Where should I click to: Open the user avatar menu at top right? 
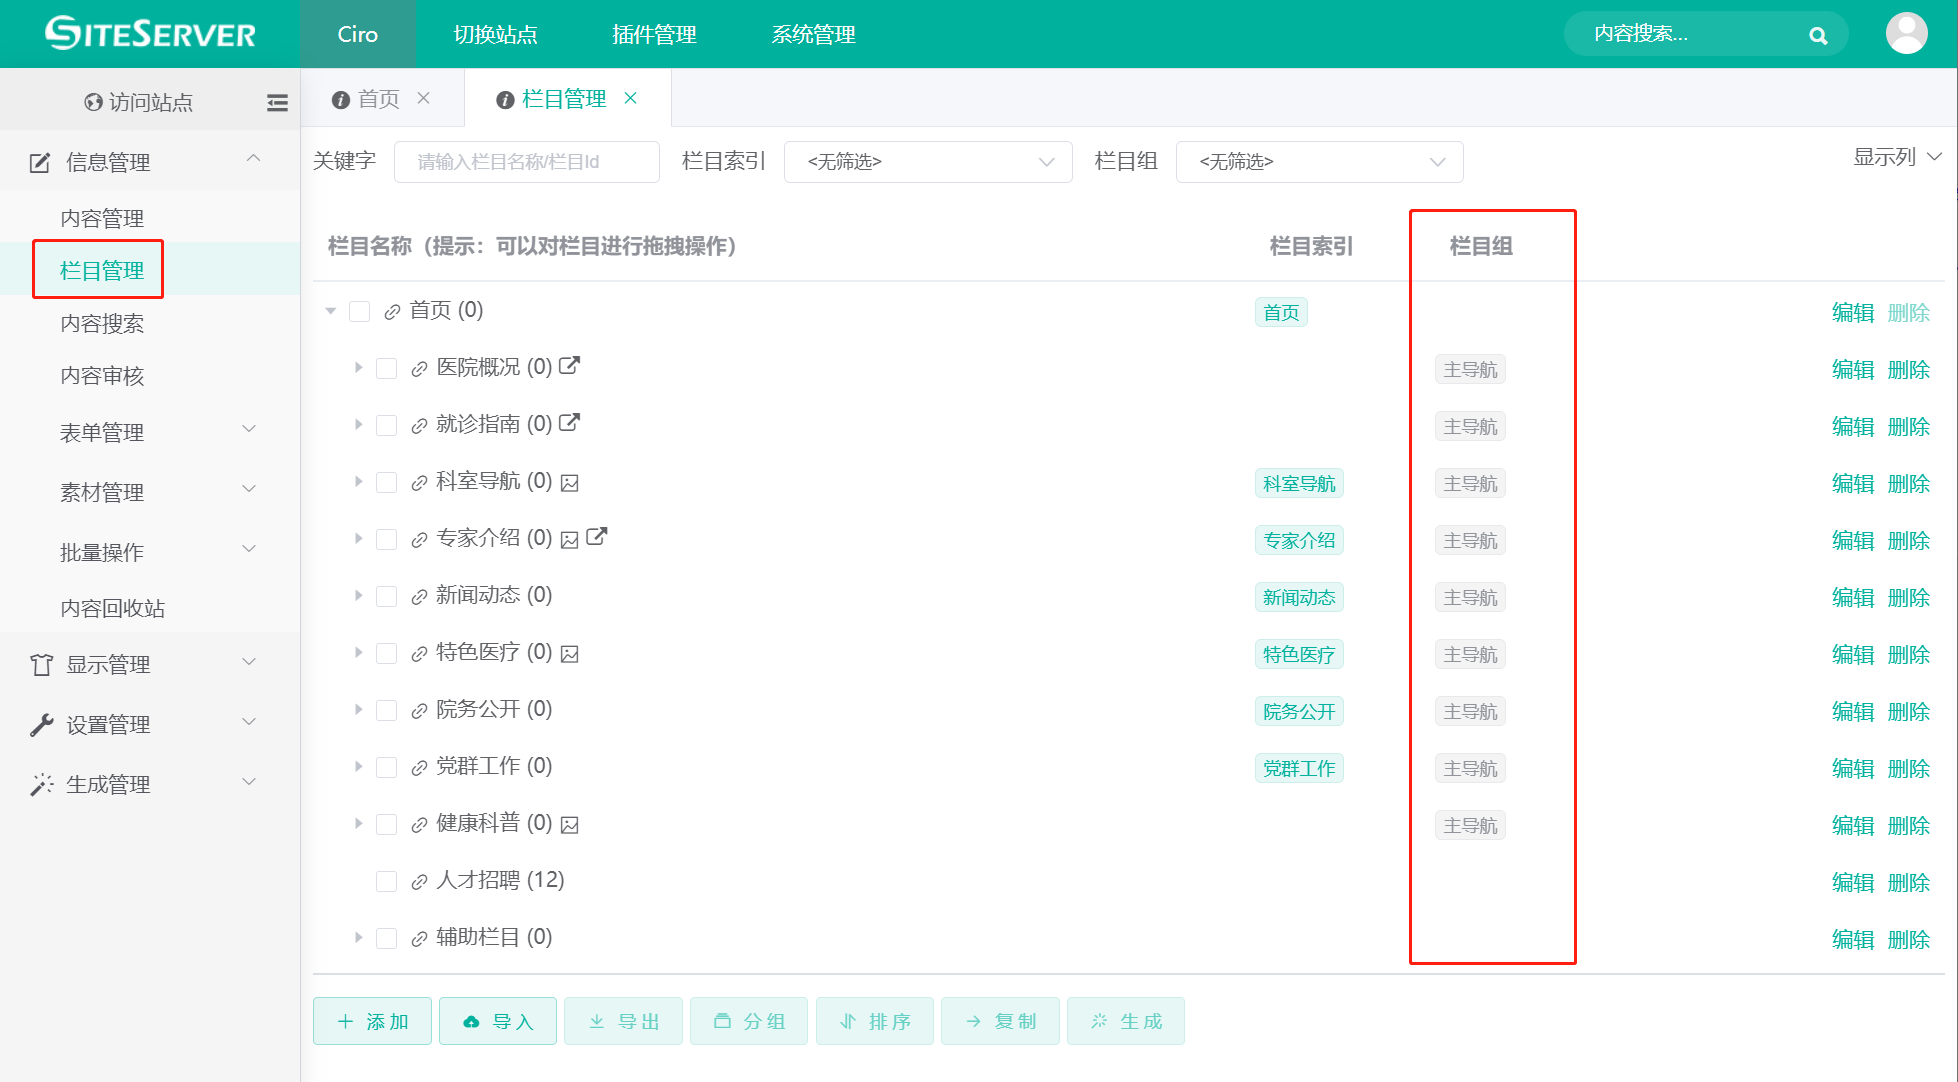tap(1906, 33)
